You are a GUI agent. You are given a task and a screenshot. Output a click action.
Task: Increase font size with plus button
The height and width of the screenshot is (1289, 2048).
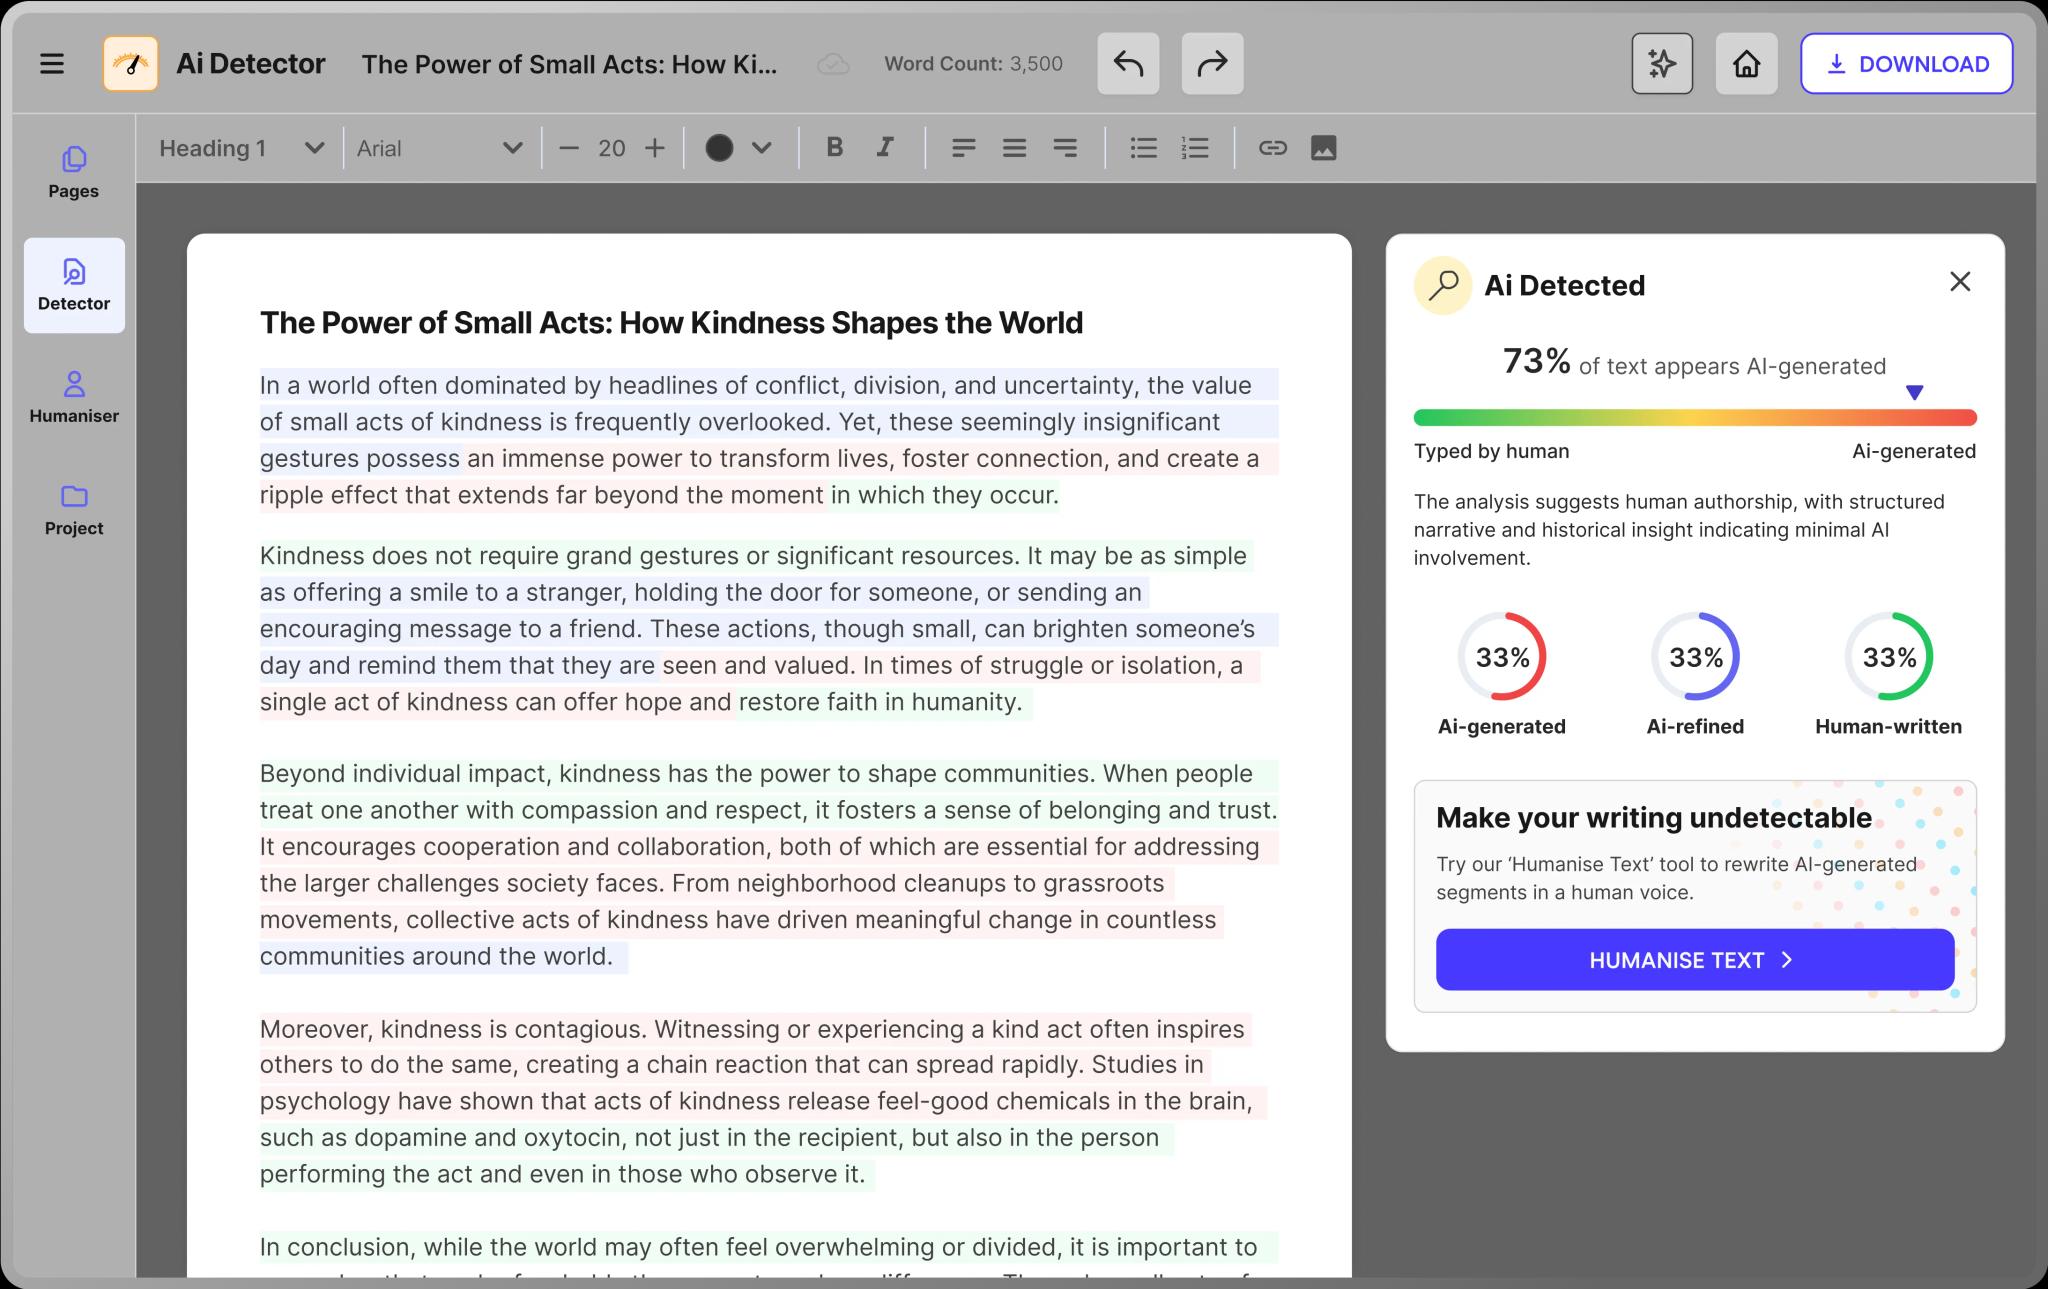click(x=655, y=148)
